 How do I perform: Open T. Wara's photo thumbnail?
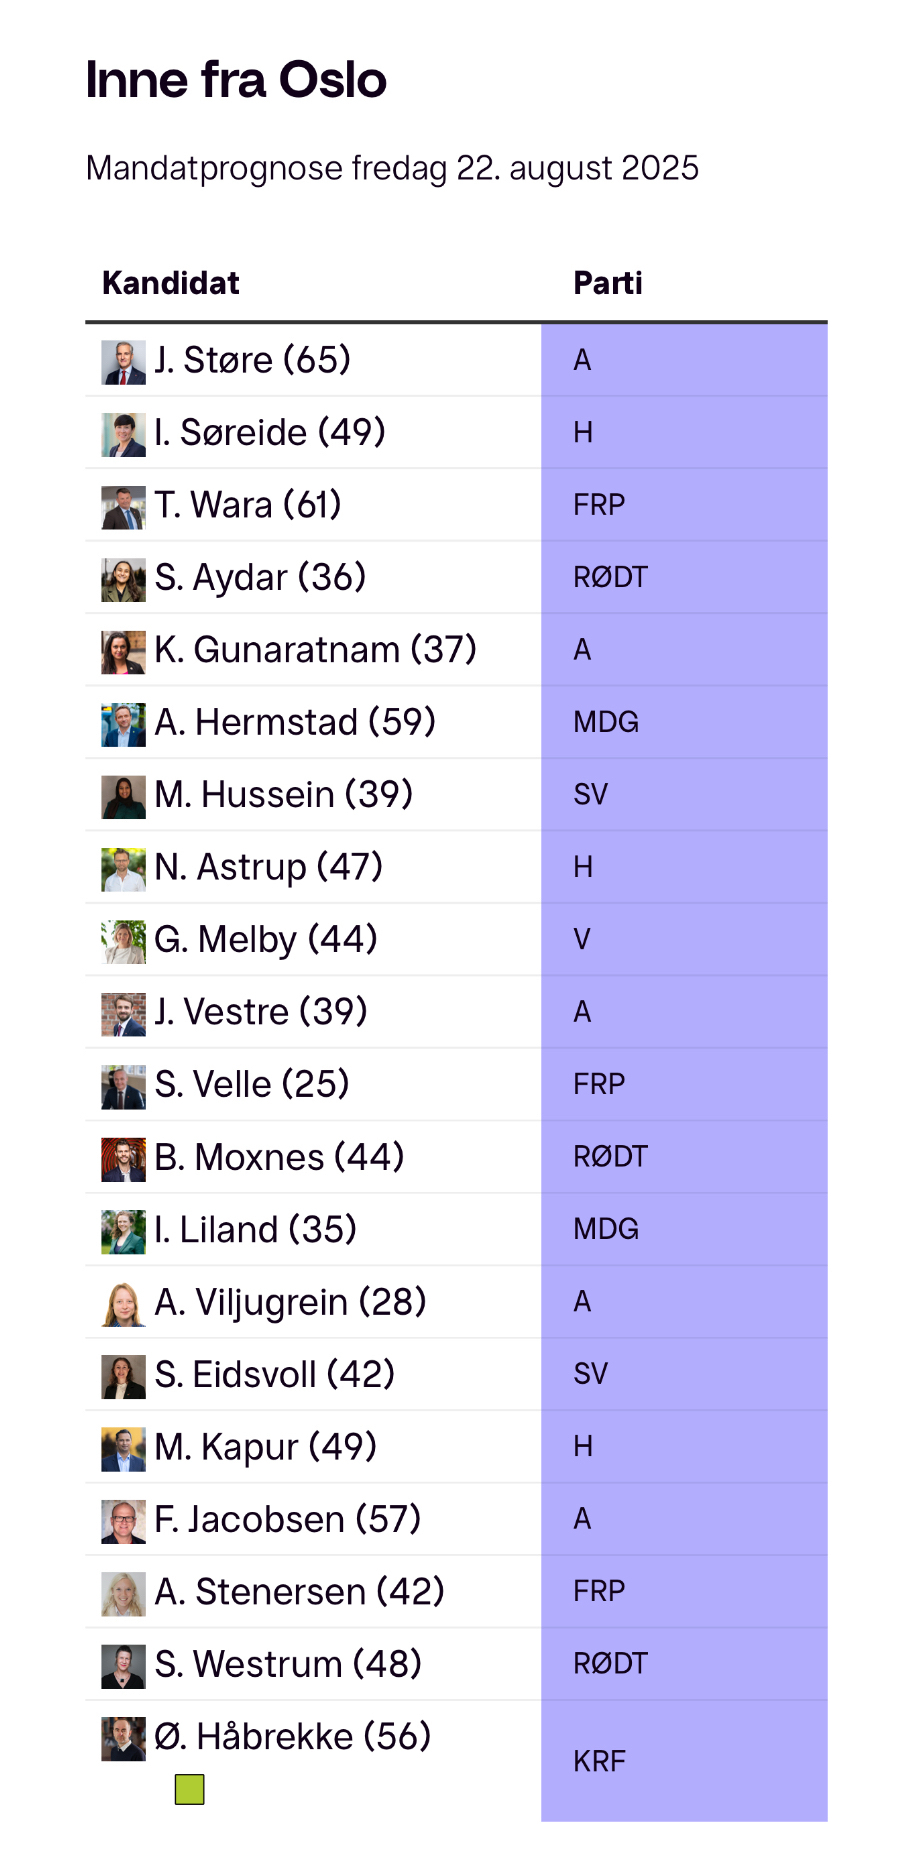[x=123, y=507]
